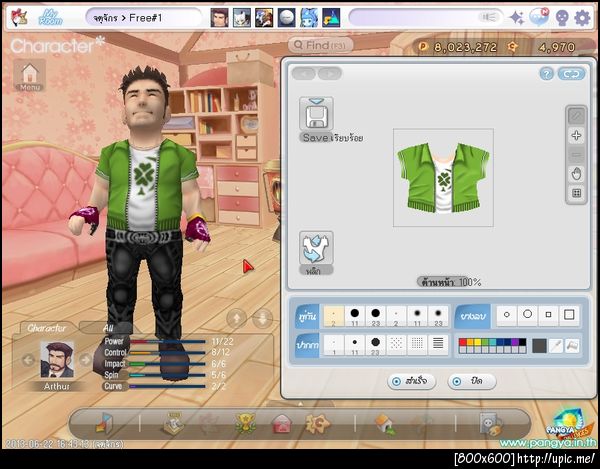Click the white cat portrait in top bar
600x469 pixels.
242,18
